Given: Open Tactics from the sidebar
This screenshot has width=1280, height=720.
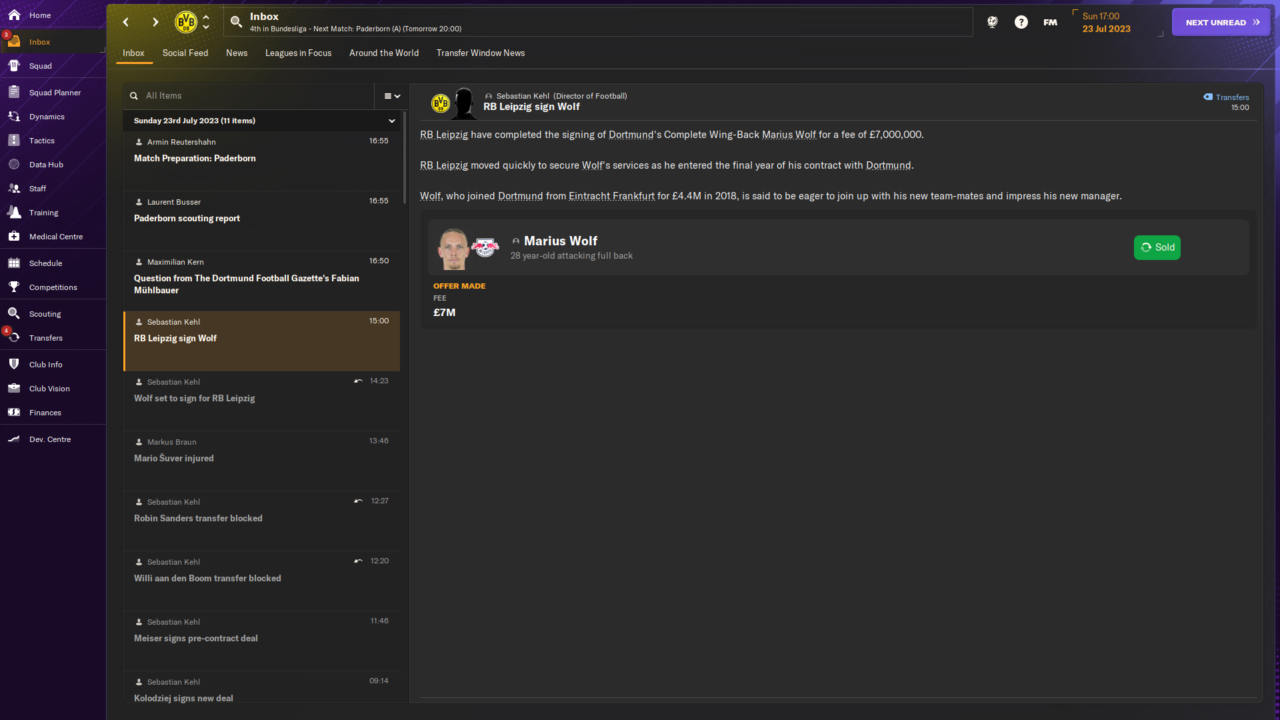Looking at the screenshot, I should [x=14, y=141].
